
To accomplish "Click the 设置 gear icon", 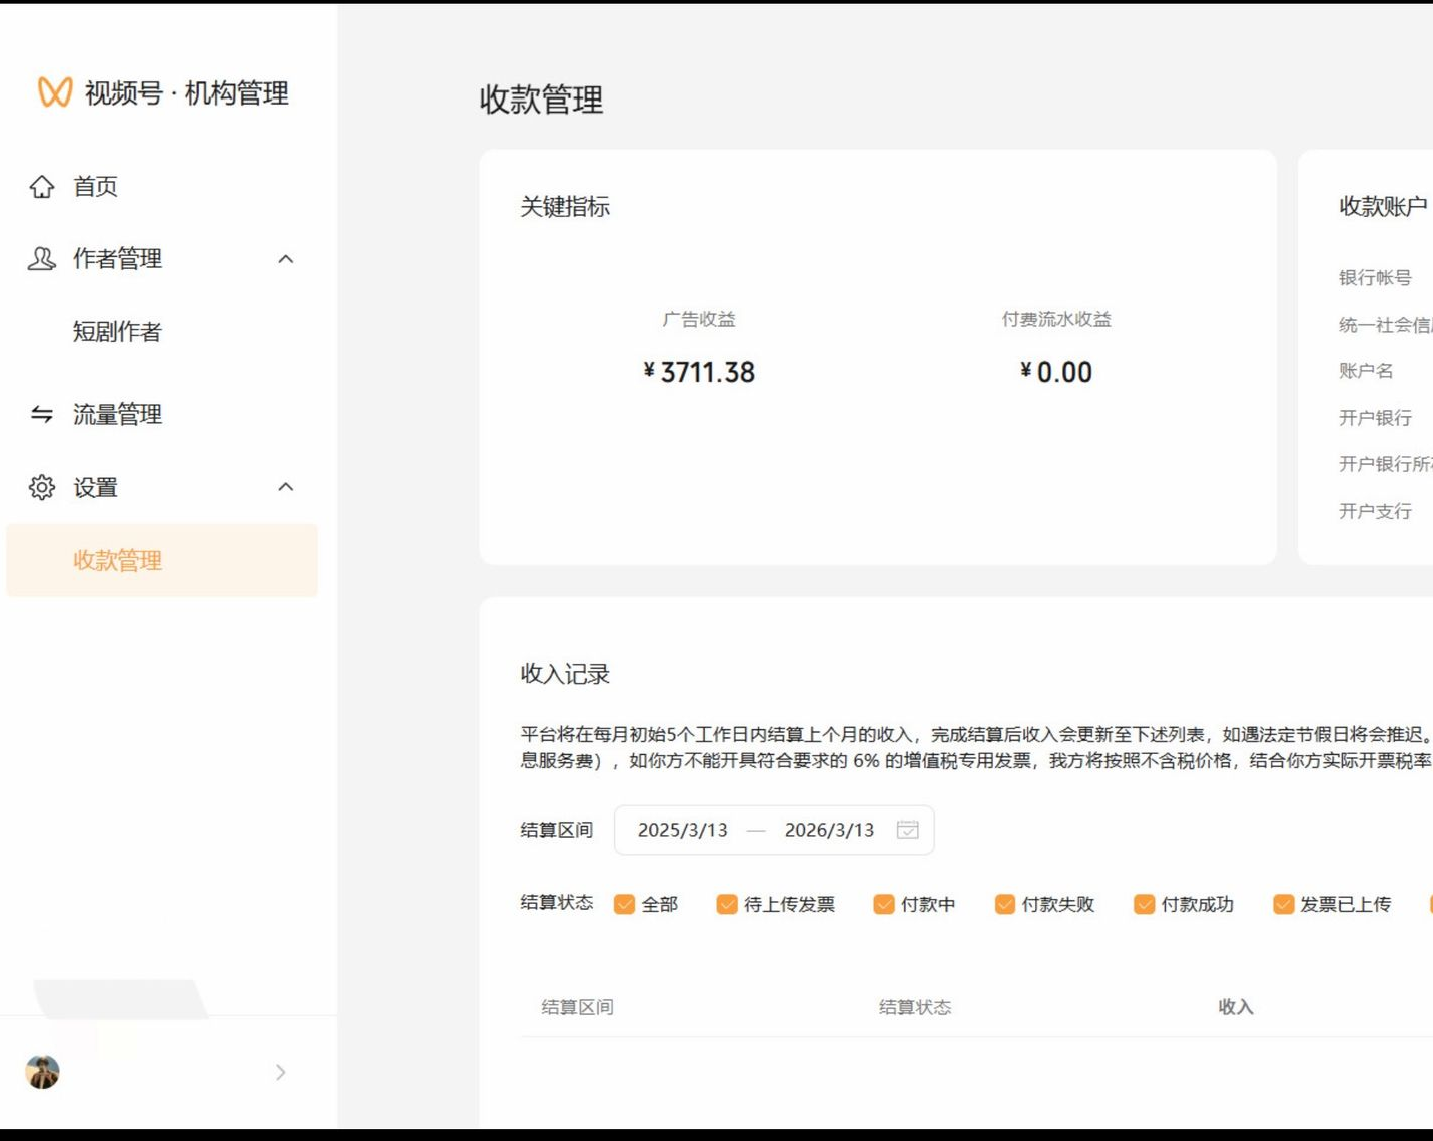I will [42, 487].
